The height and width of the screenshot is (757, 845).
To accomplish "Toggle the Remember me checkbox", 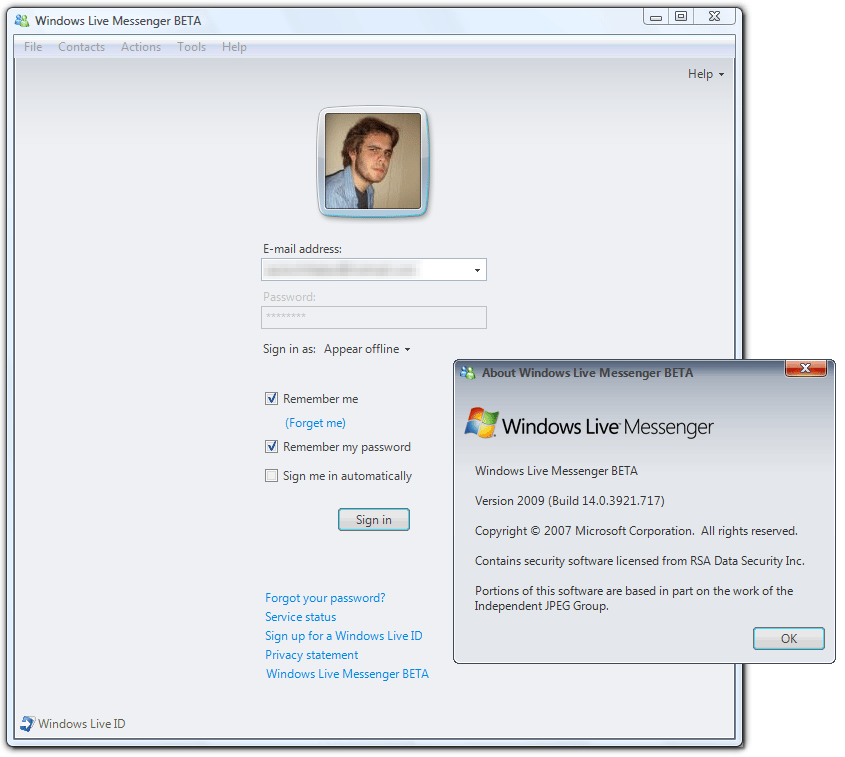I will 272,399.
